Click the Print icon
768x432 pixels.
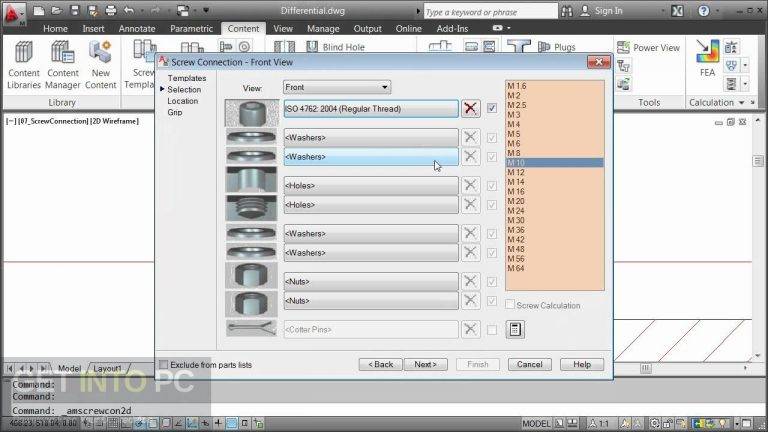[x=111, y=10]
